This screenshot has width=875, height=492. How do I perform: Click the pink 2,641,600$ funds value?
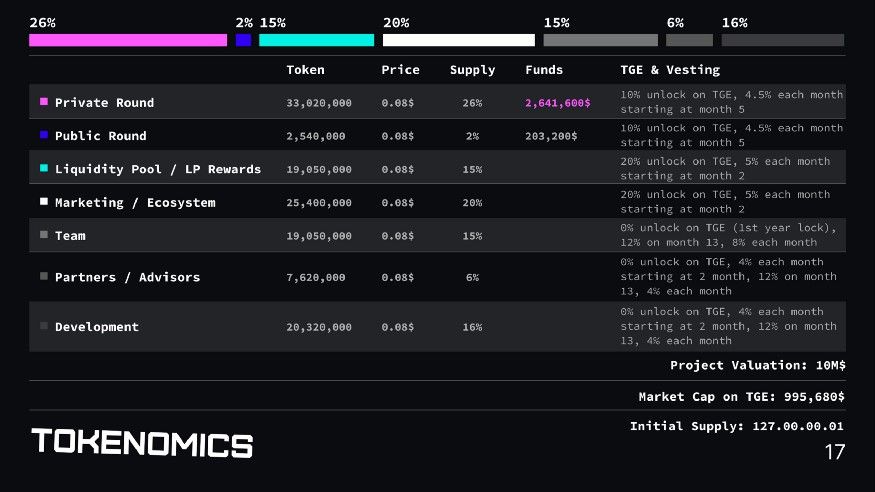point(557,103)
